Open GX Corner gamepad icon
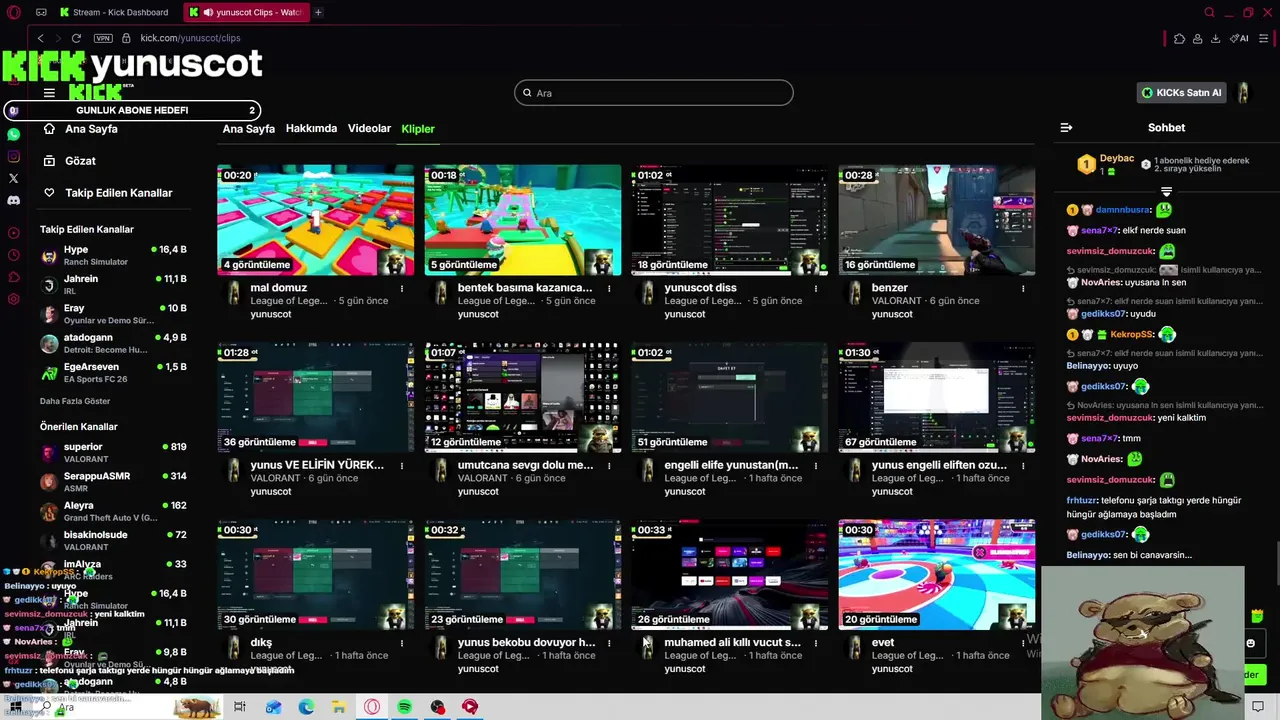The height and width of the screenshot is (720, 1280). click(41, 12)
